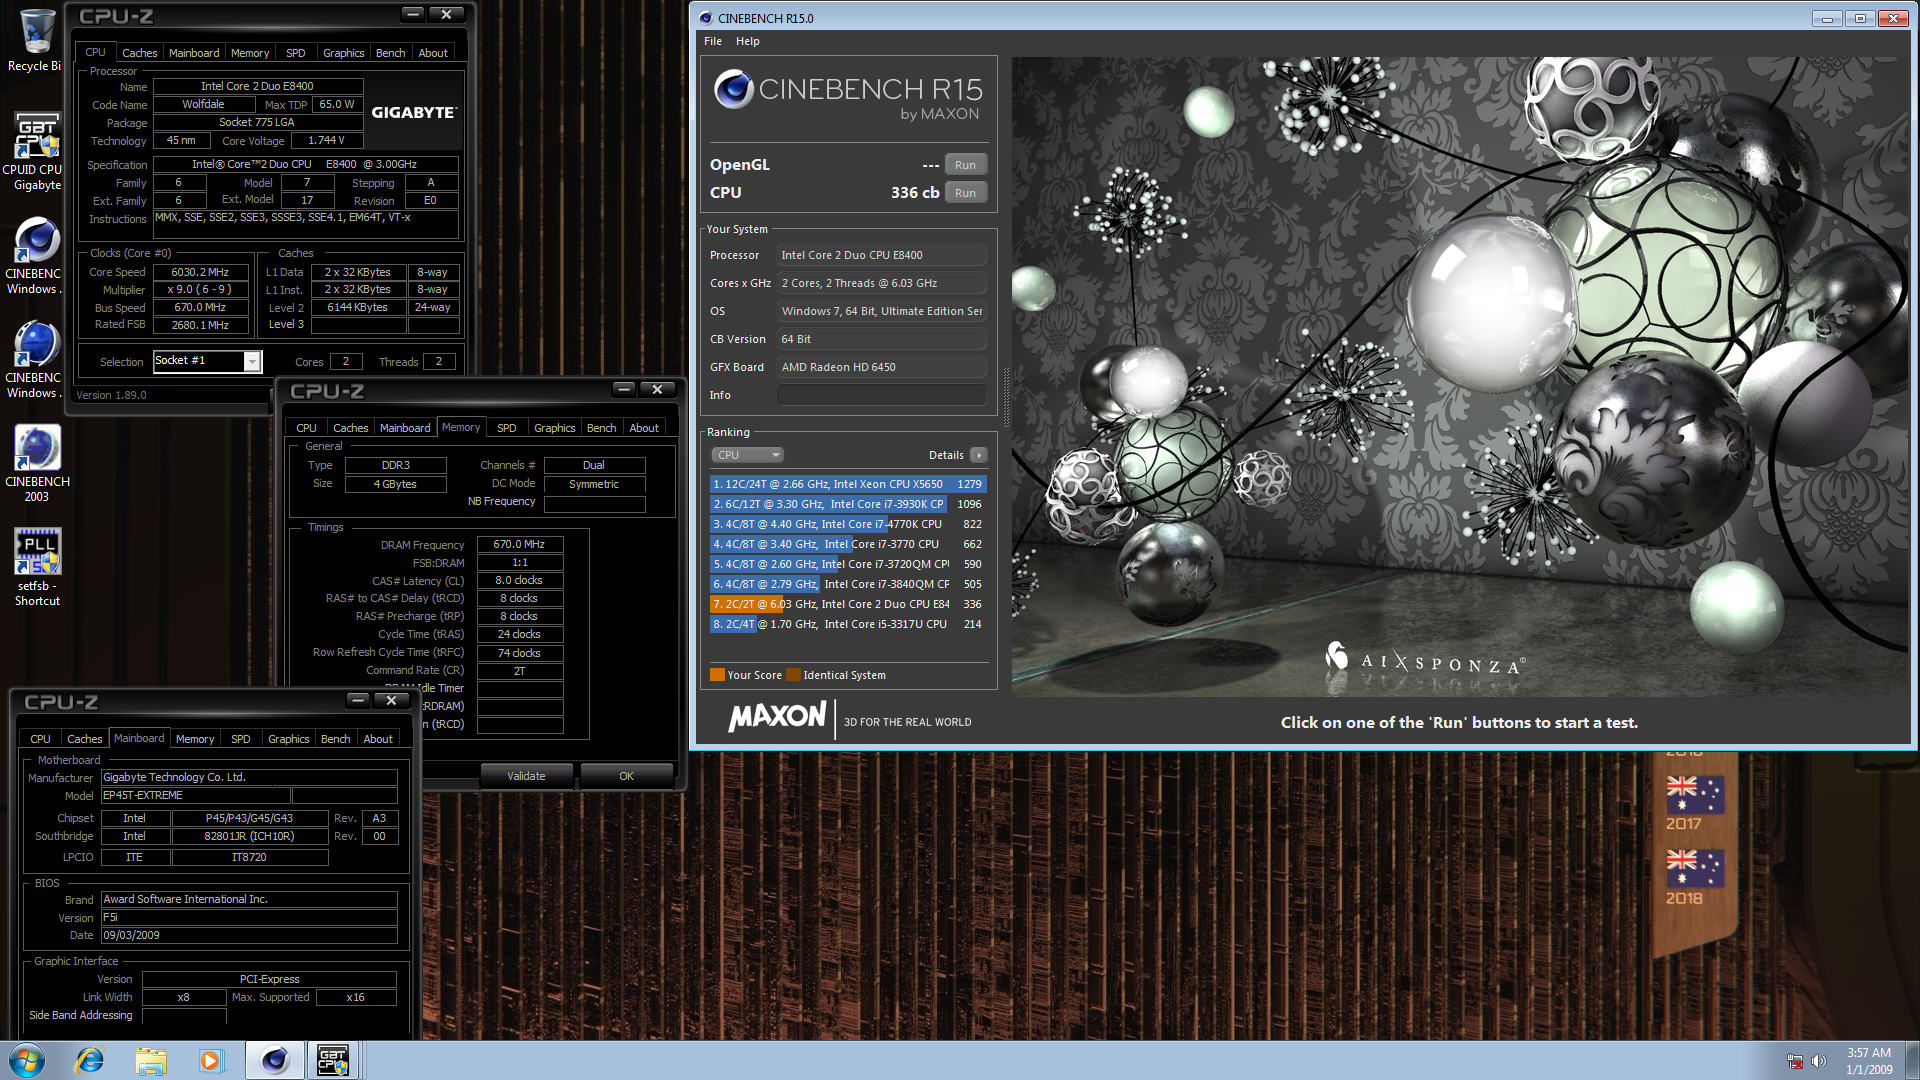This screenshot has height=1080, width=1920.
Task: Select the i7-3840QM ranking entry
Action: (848, 584)
